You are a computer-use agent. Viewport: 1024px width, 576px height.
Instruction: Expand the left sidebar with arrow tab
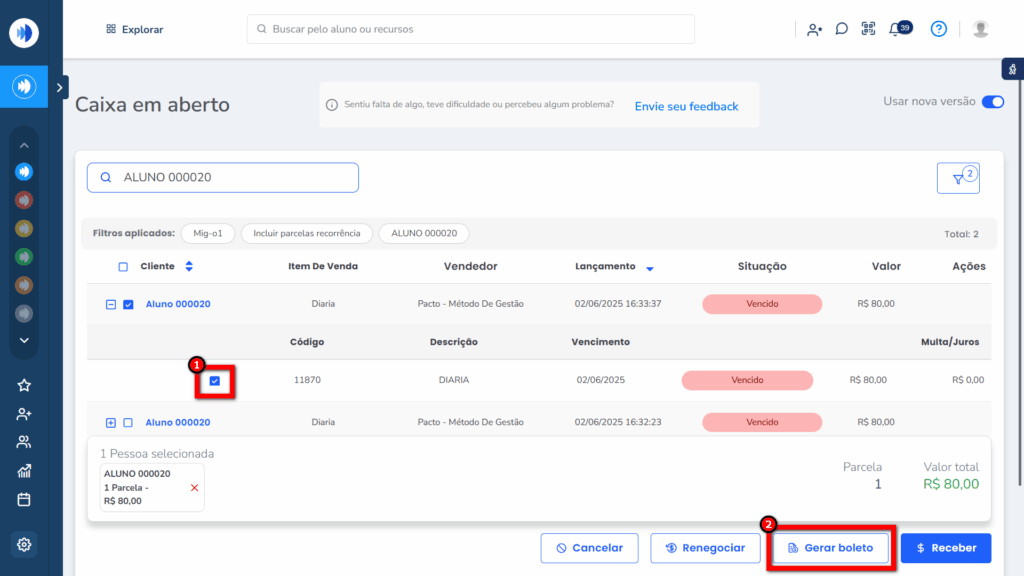(61, 88)
